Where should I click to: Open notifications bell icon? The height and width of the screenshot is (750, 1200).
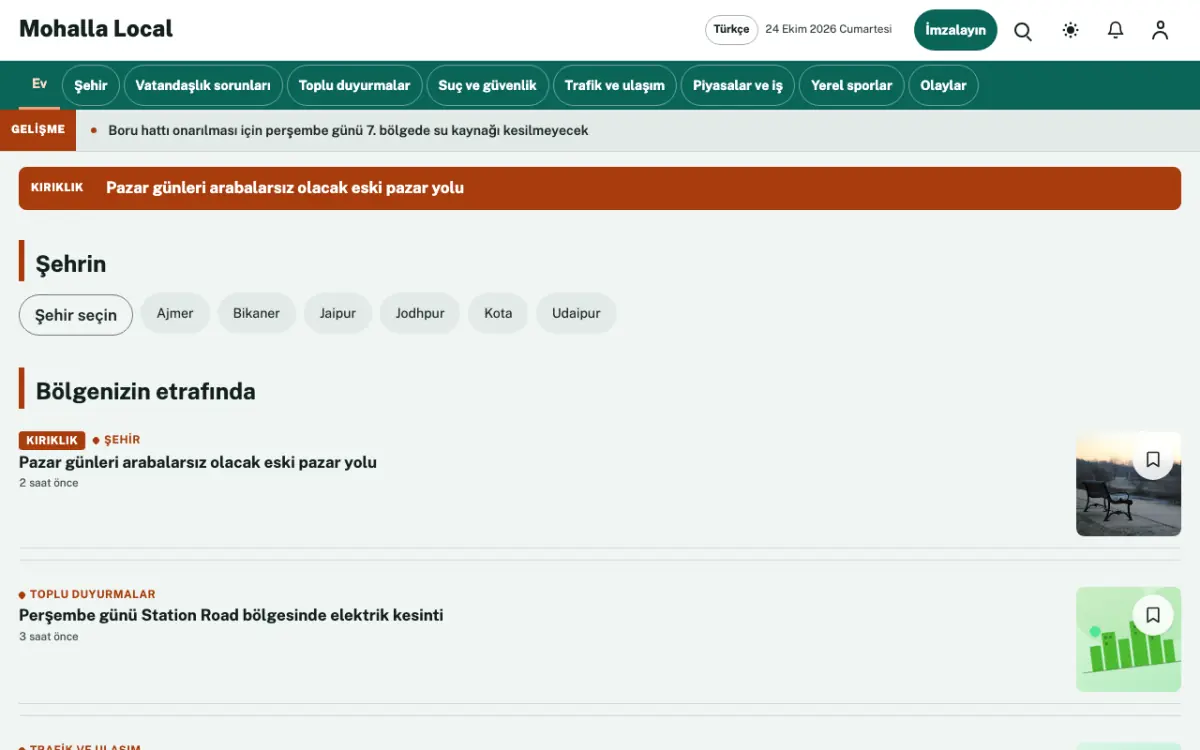point(1115,30)
